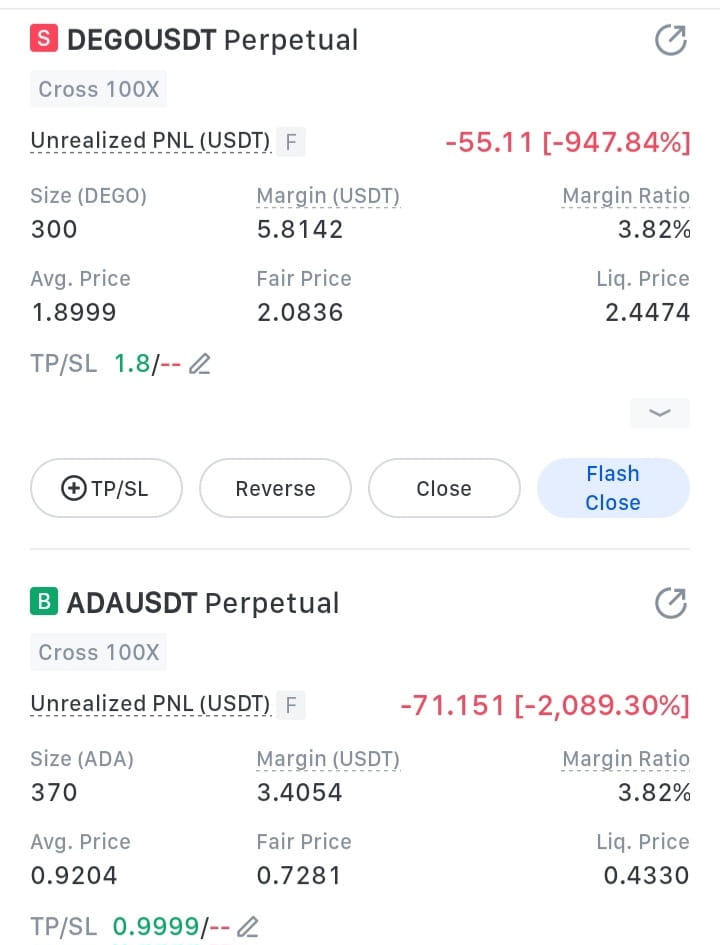Open Cross 100X leverage setting for DEGOUSDT
The height and width of the screenshot is (945, 720).
tap(98, 89)
